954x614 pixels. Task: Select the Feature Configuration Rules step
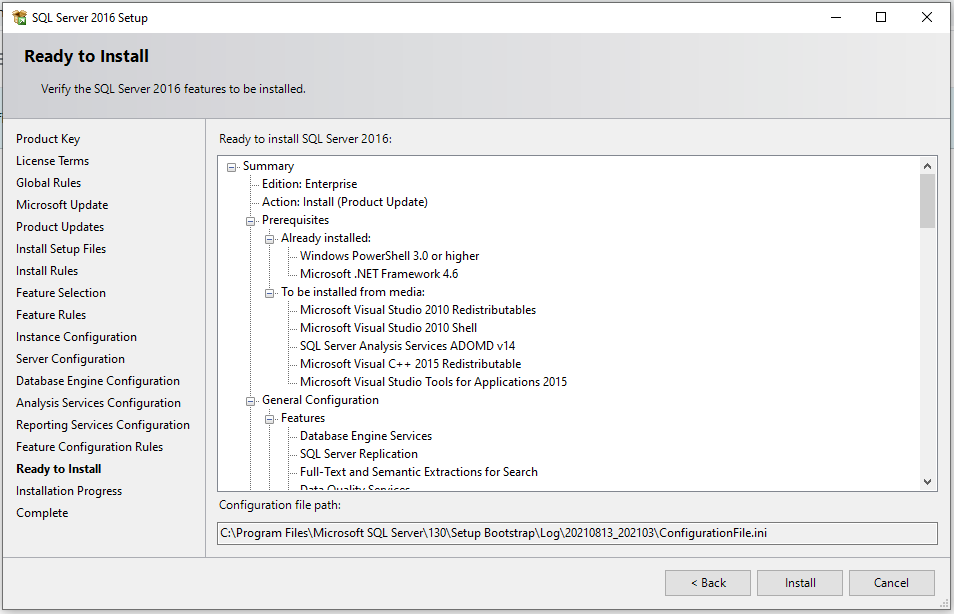click(89, 447)
